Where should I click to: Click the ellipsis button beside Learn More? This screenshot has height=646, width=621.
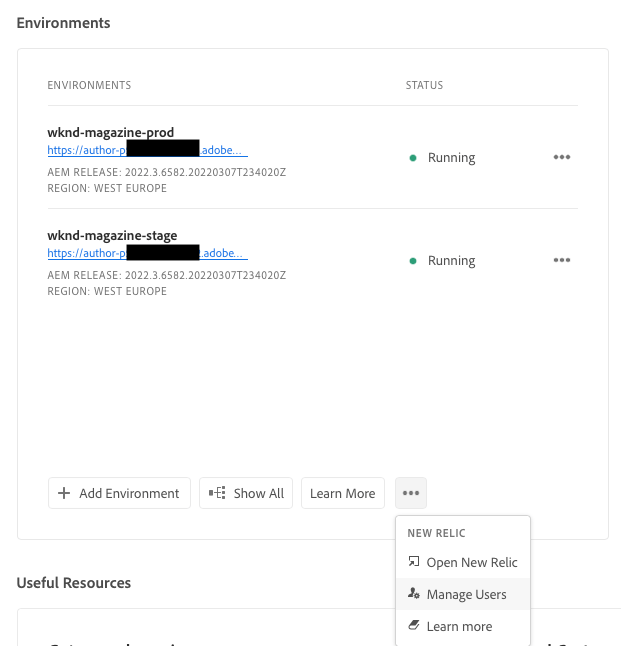pyautogui.click(x=411, y=493)
